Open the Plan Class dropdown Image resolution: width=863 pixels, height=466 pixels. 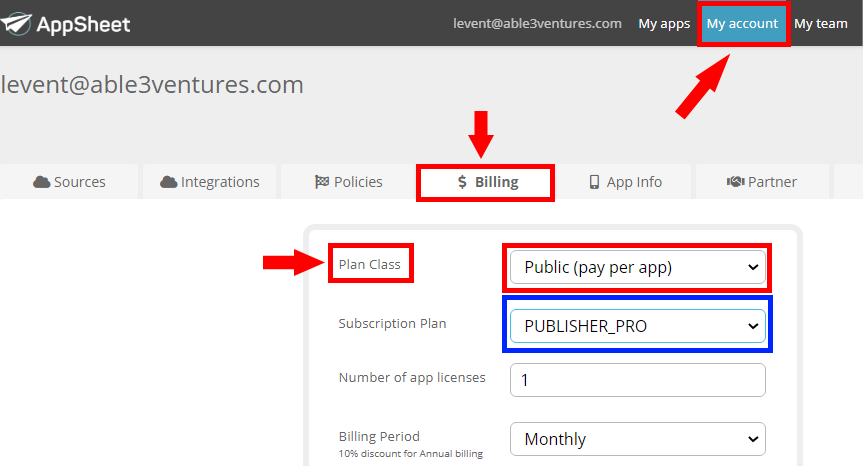click(637, 267)
